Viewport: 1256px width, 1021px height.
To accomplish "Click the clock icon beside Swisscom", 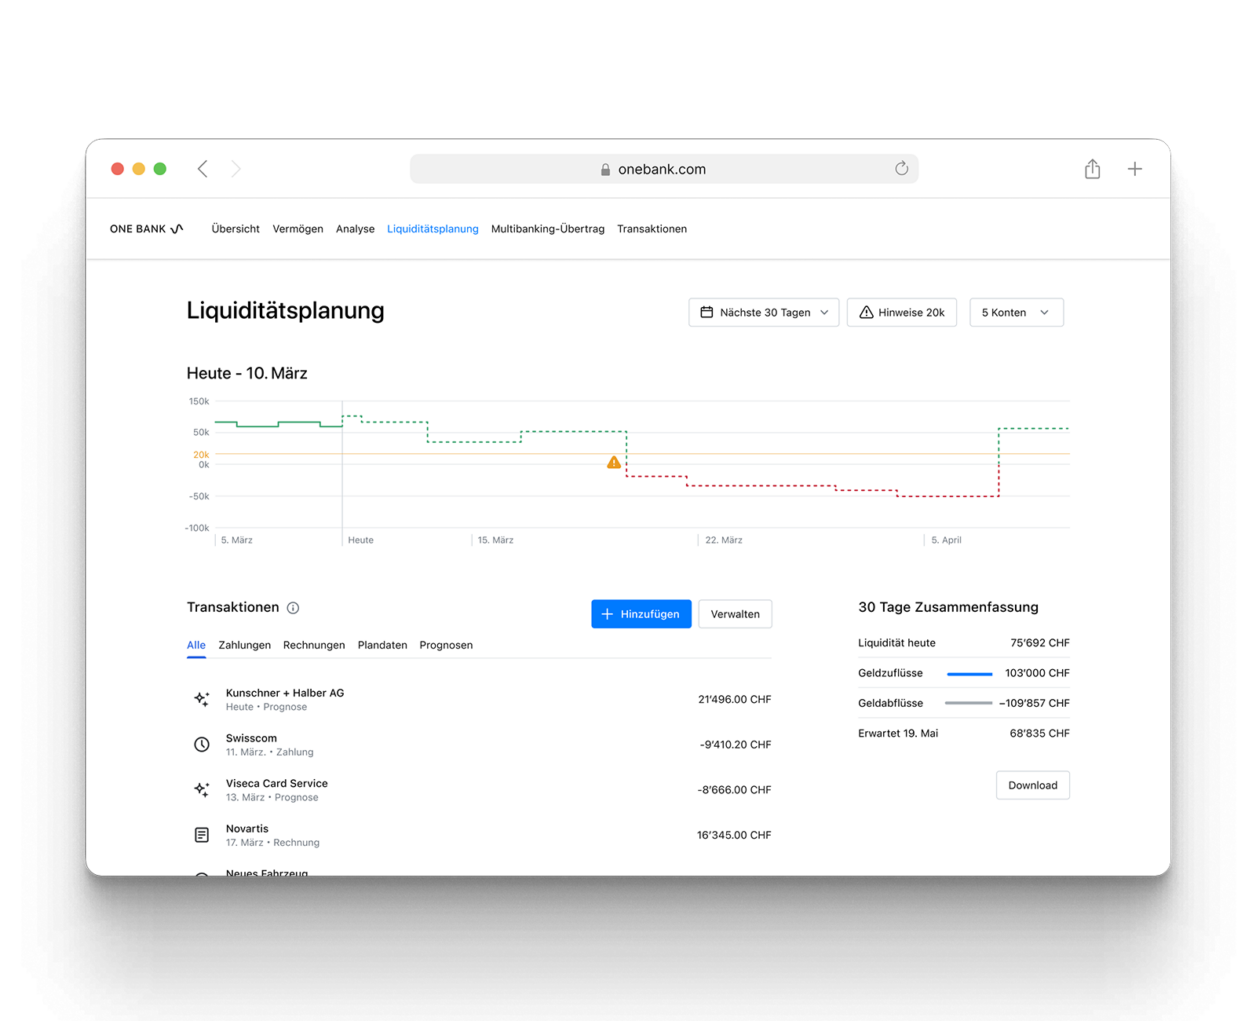I will click(x=202, y=744).
